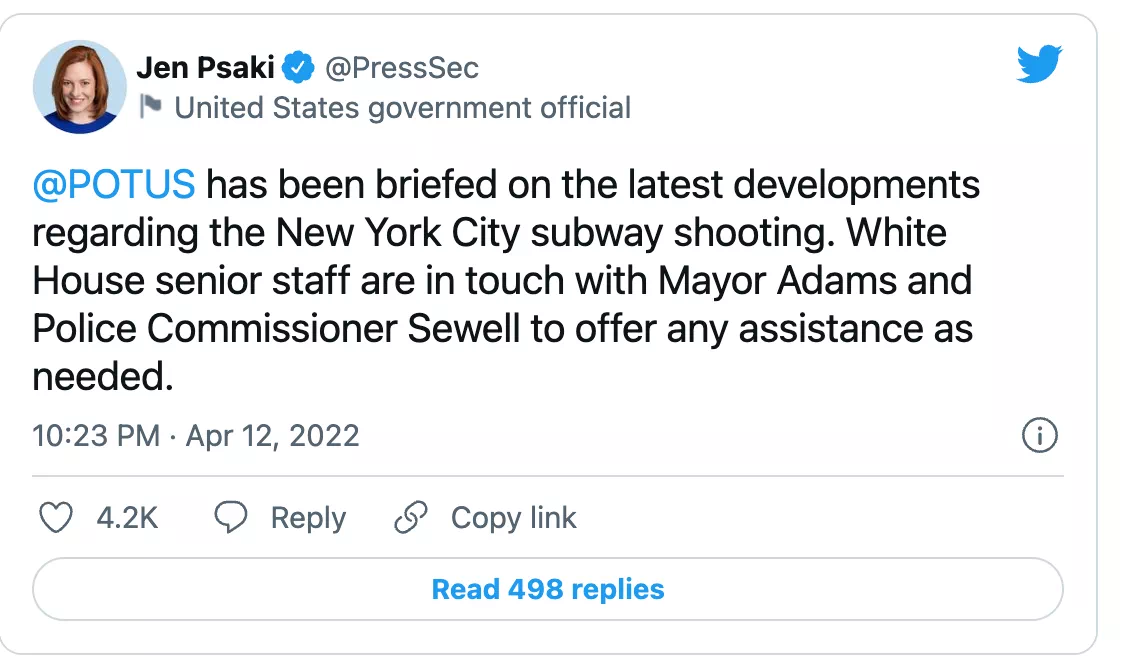Click the United States government official label
The image size is (1122, 662).
[x=402, y=107]
